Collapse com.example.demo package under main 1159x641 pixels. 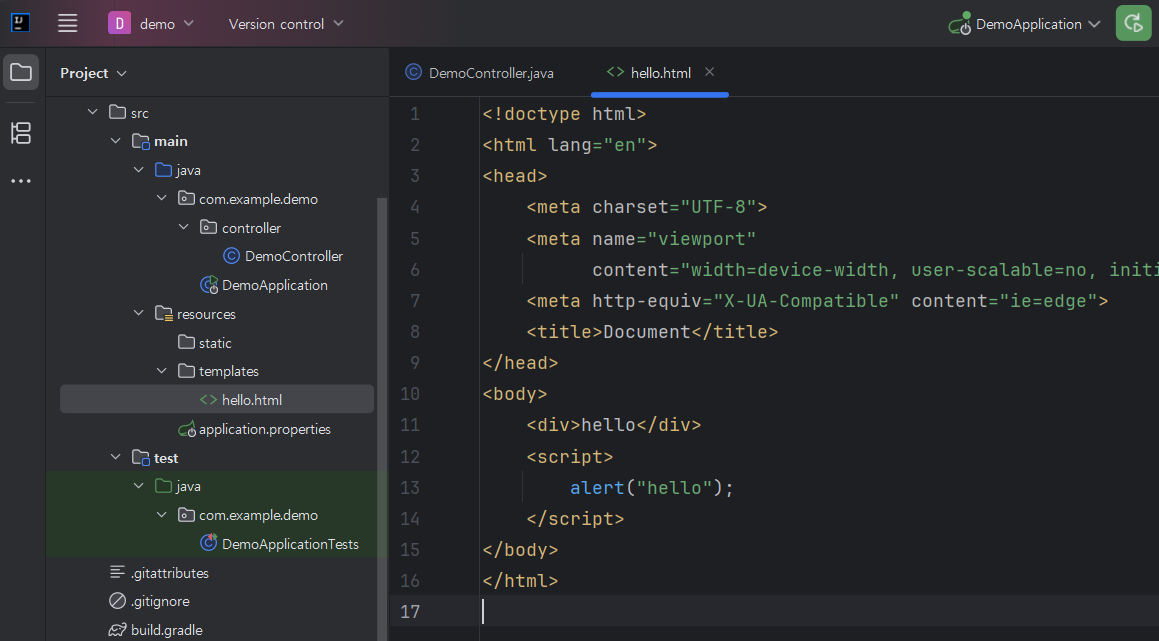click(x=161, y=198)
